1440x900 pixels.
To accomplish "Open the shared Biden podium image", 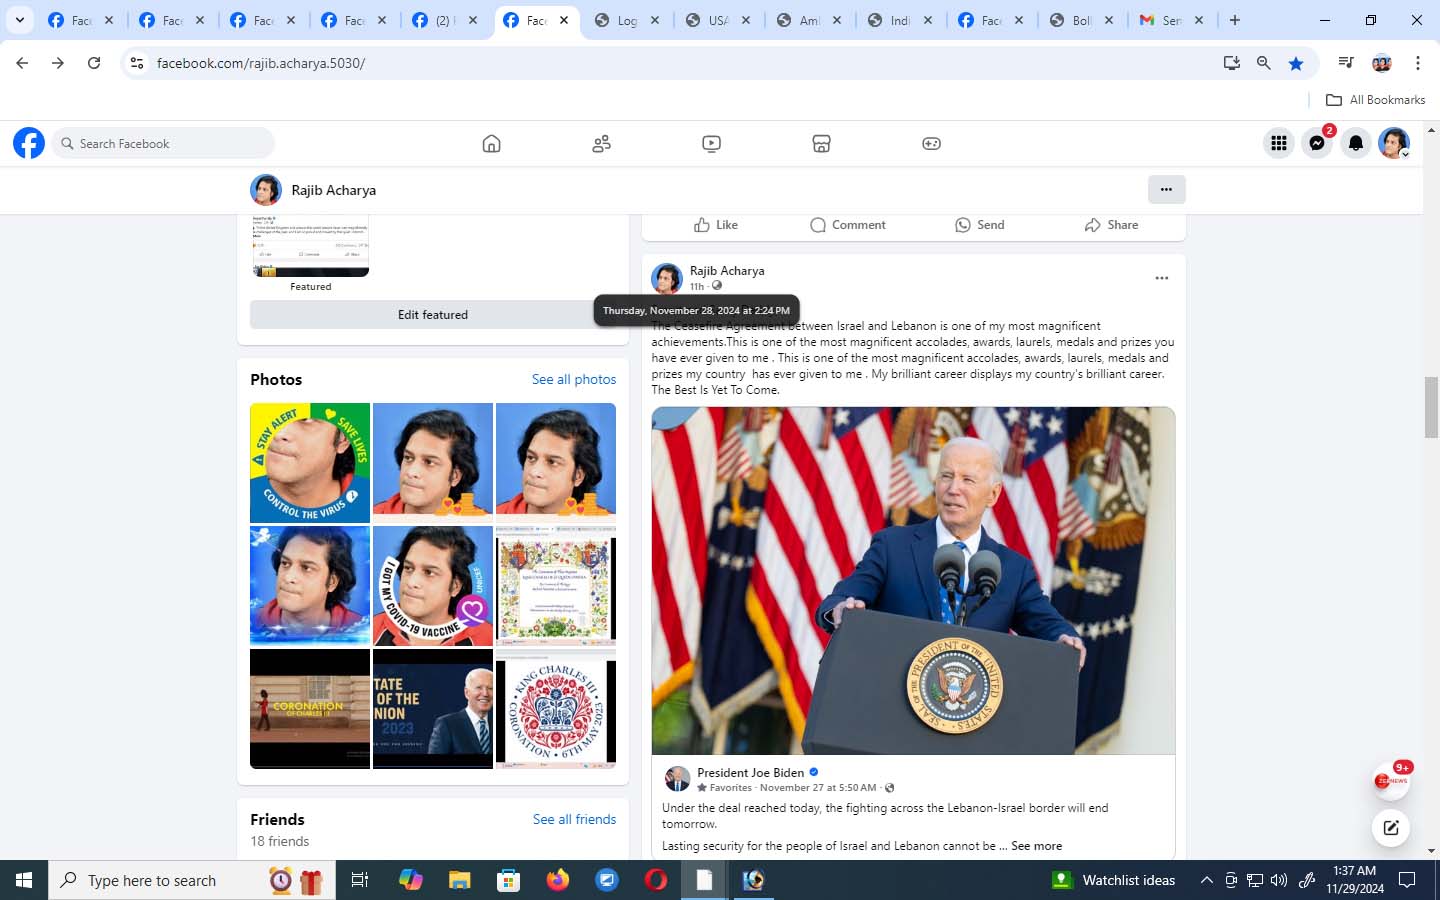I will pyautogui.click(x=913, y=580).
